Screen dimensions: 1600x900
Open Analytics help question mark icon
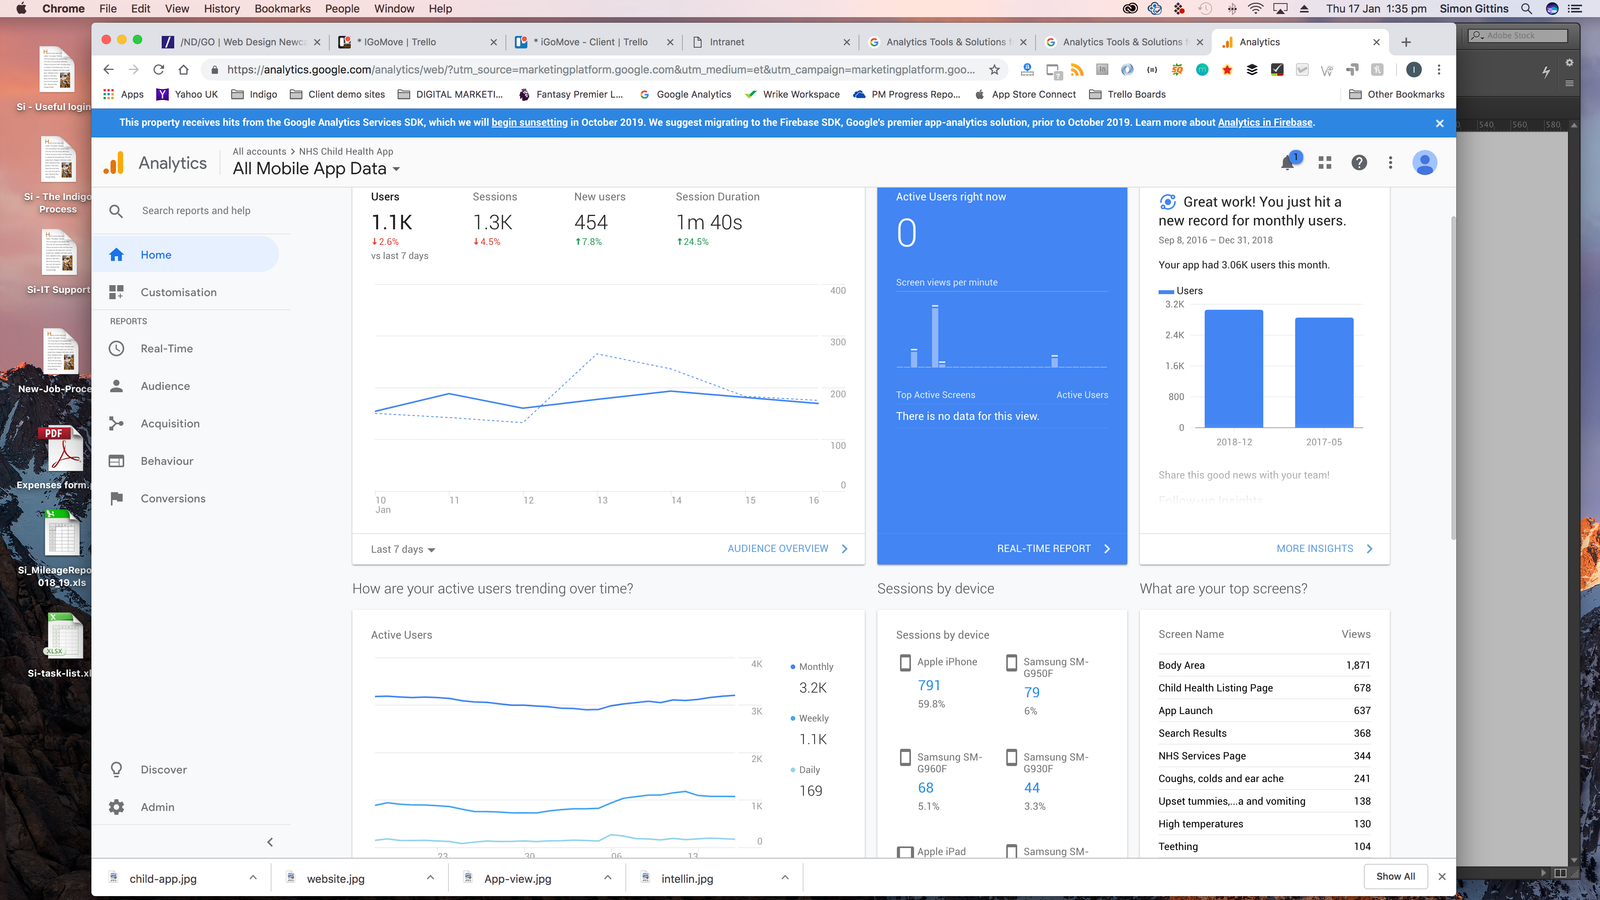[1359, 162]
